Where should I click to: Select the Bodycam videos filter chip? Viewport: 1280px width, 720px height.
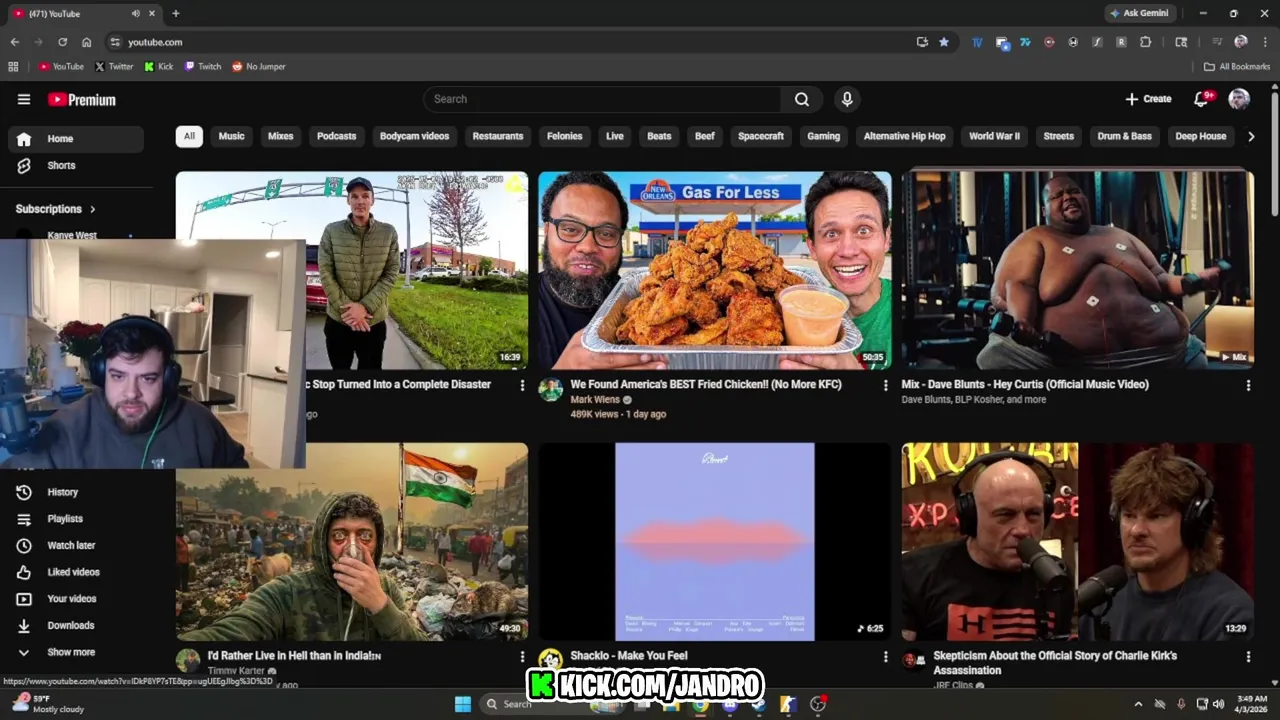415,136
